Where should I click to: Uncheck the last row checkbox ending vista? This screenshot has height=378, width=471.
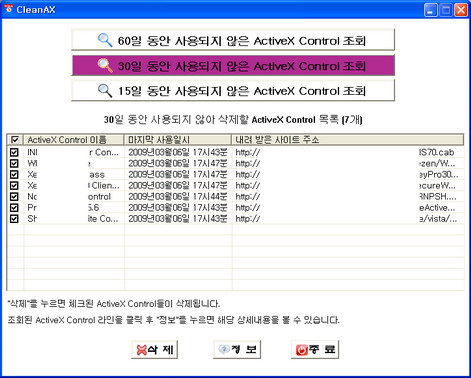click(x=14, y=219)
